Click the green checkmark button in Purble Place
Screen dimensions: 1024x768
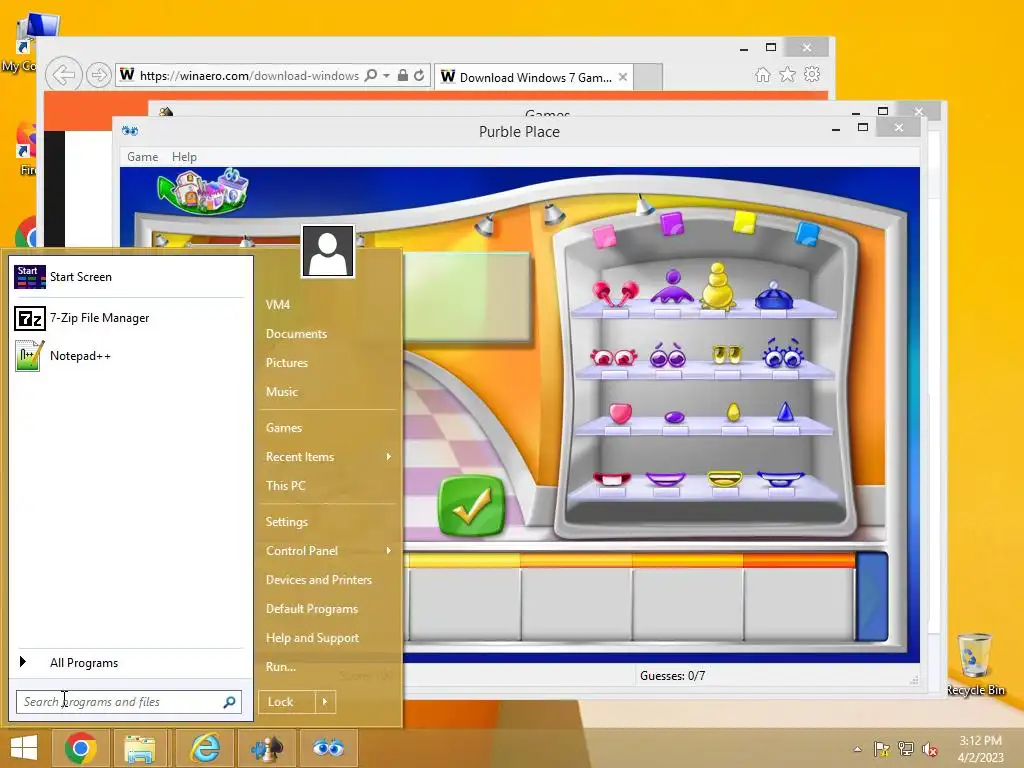472,506
